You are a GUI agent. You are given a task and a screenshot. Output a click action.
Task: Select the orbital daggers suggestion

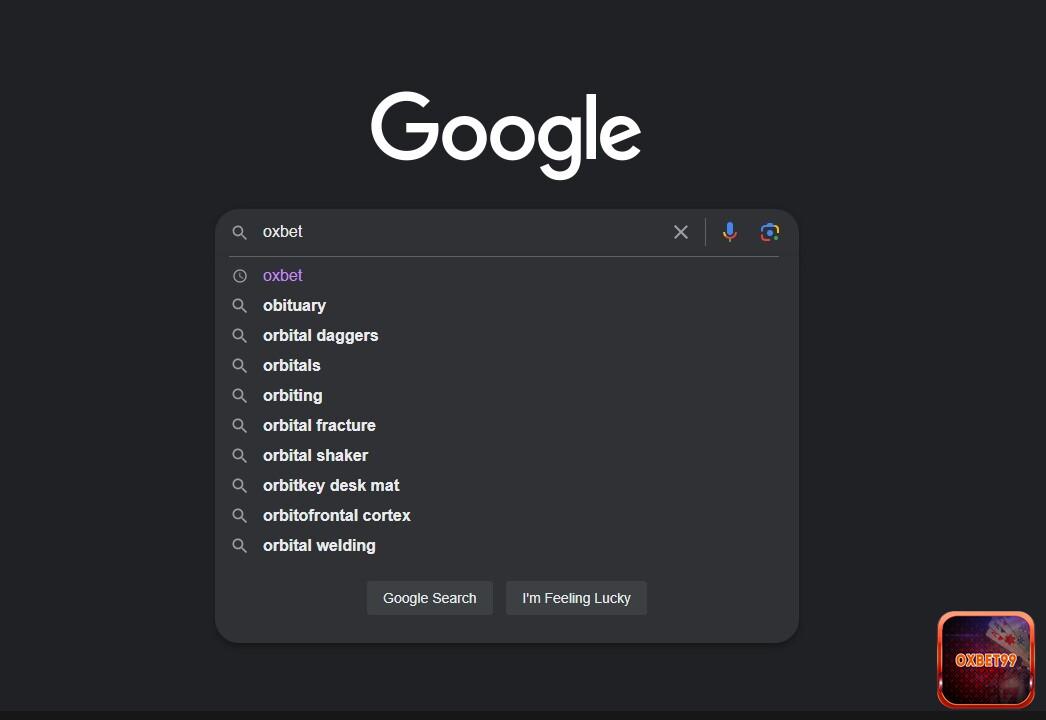click(320, 335)
